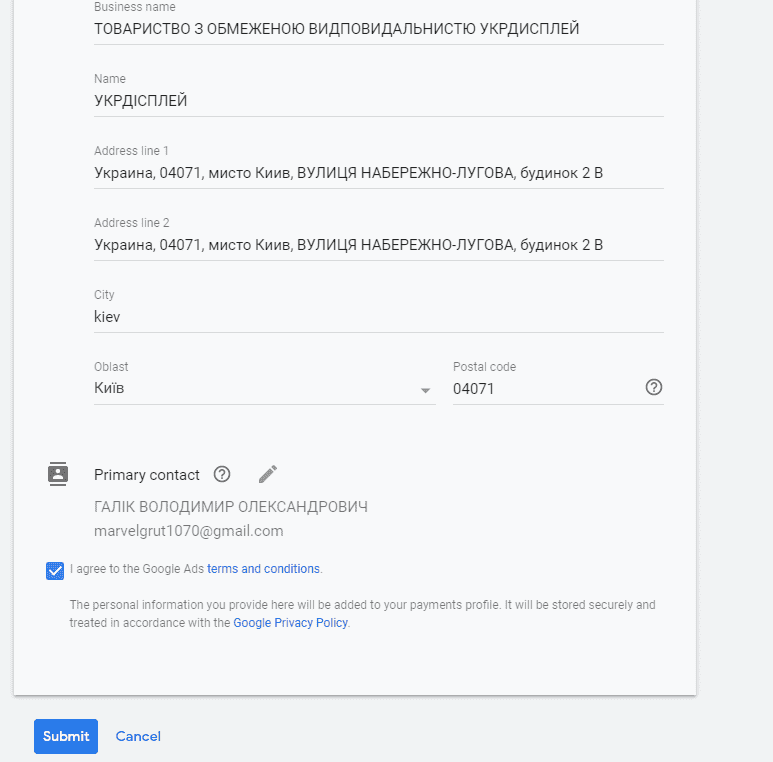The width and height of the screenshot is (773, 762).
Task: Click the Cancel button
Action: click(138, 736)
